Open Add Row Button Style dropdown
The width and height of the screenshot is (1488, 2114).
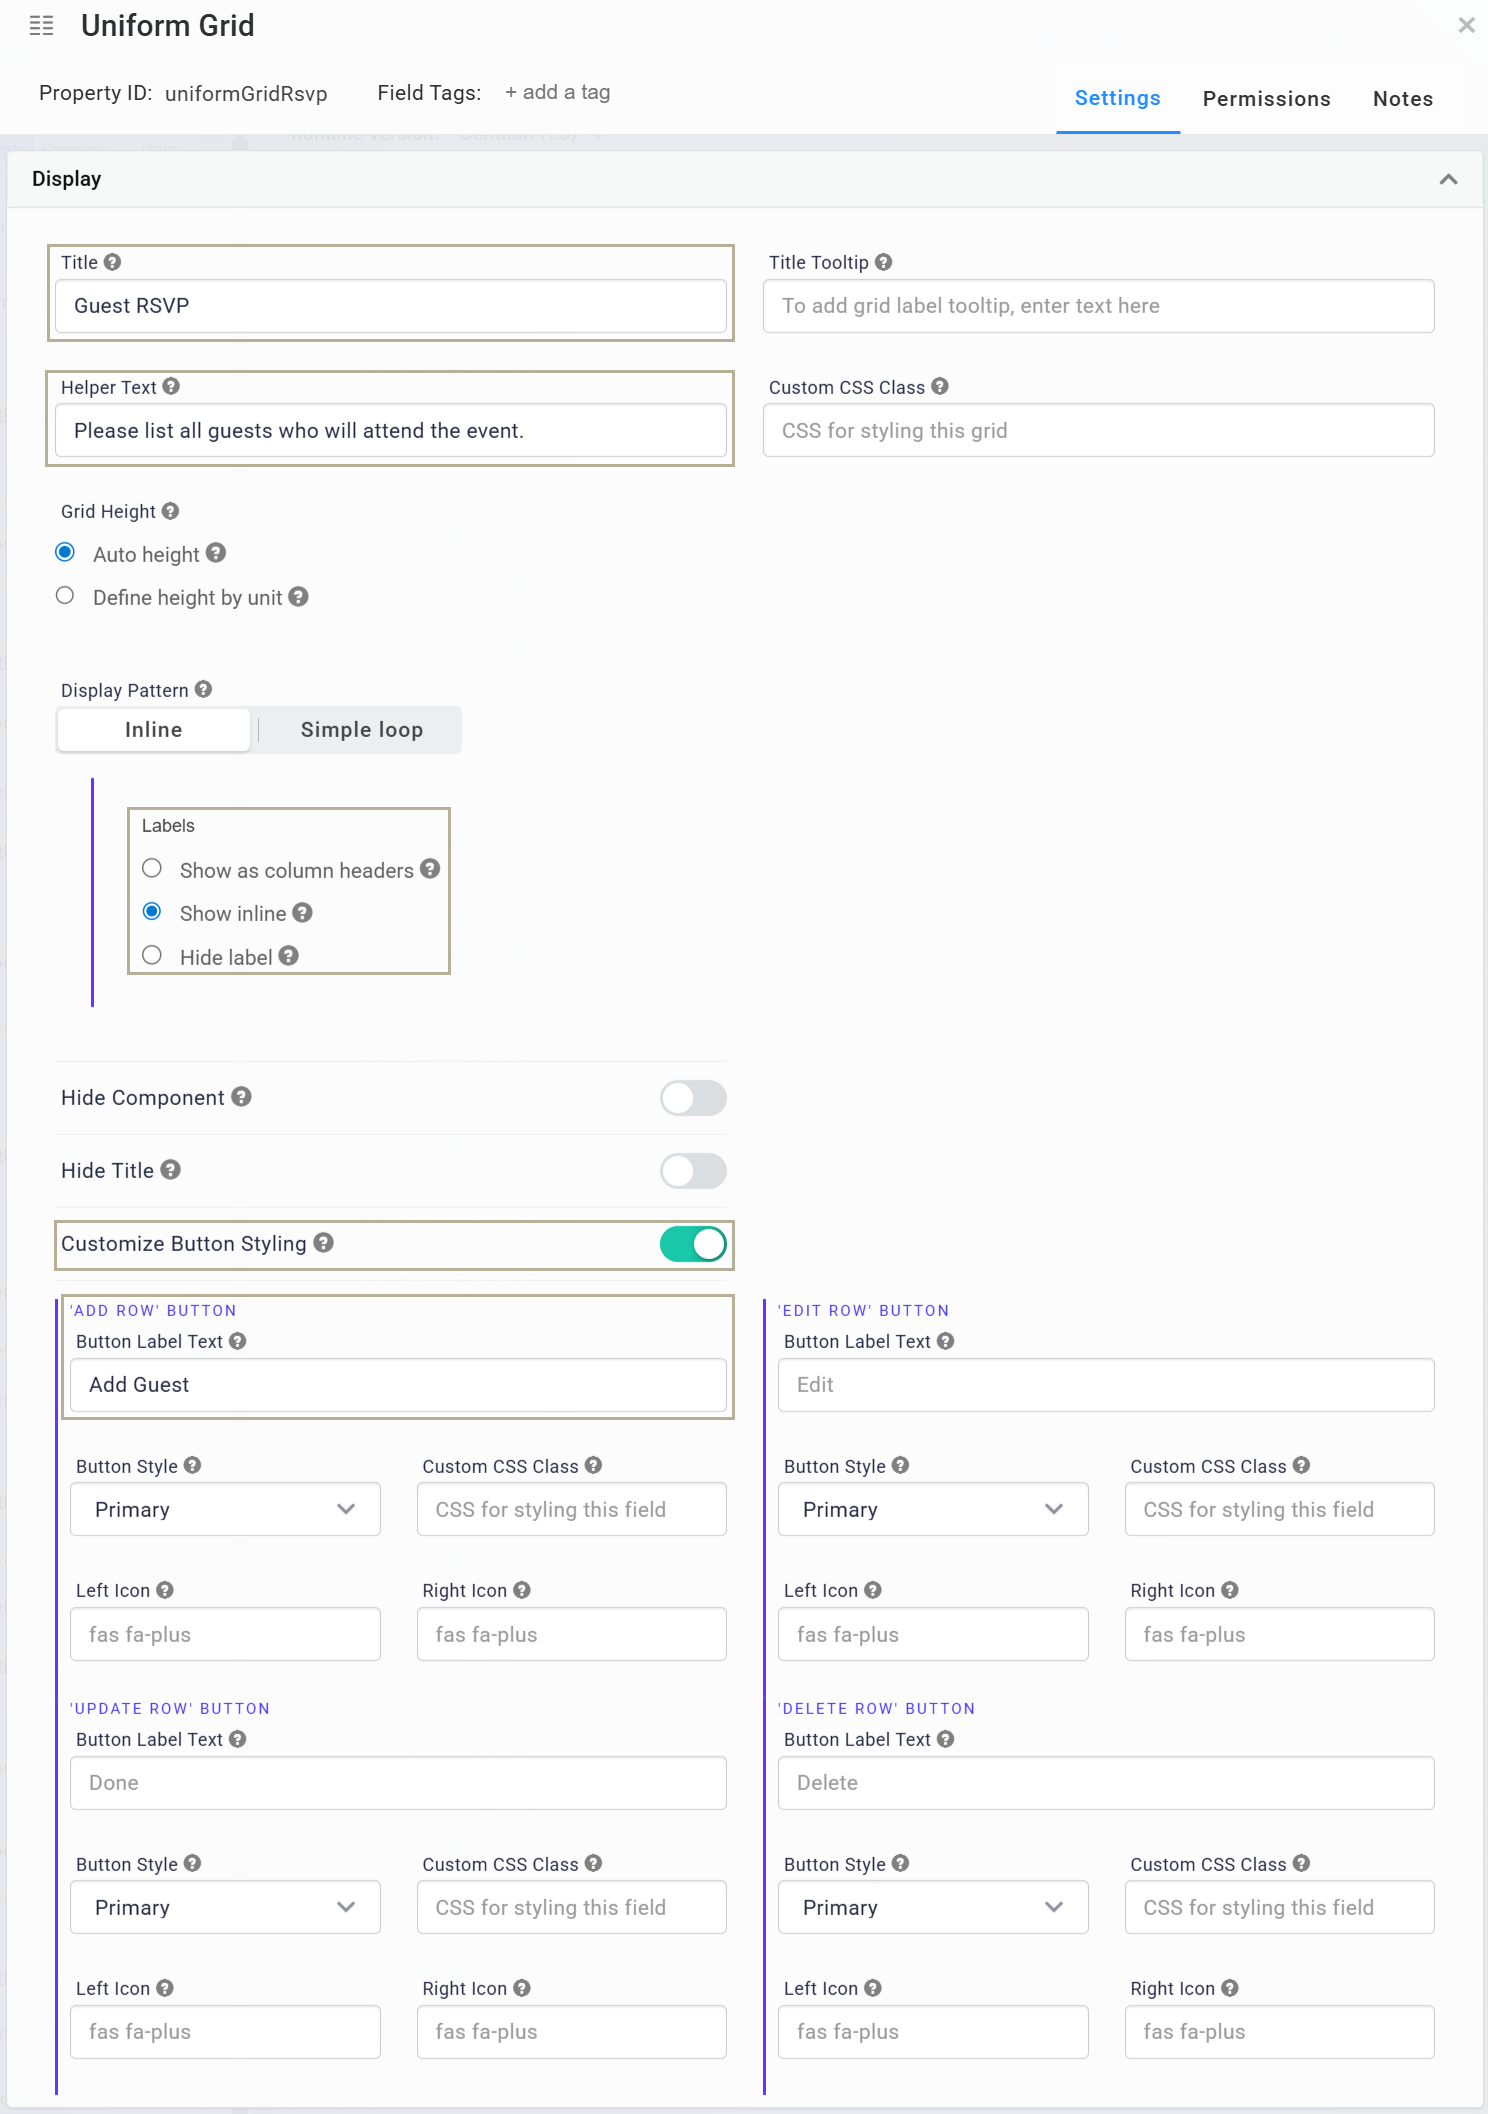(x=225, y=1509)
